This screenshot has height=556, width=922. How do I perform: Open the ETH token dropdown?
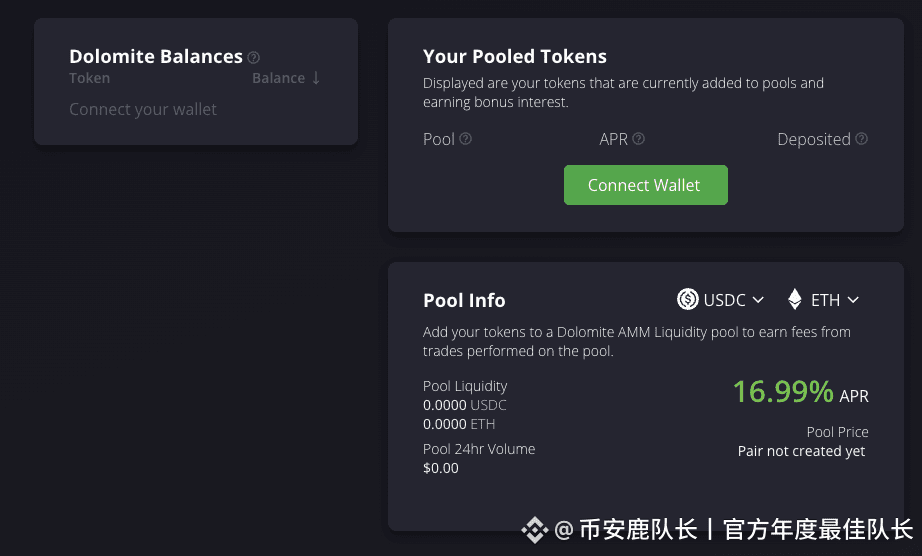click(x=823, y=300)
